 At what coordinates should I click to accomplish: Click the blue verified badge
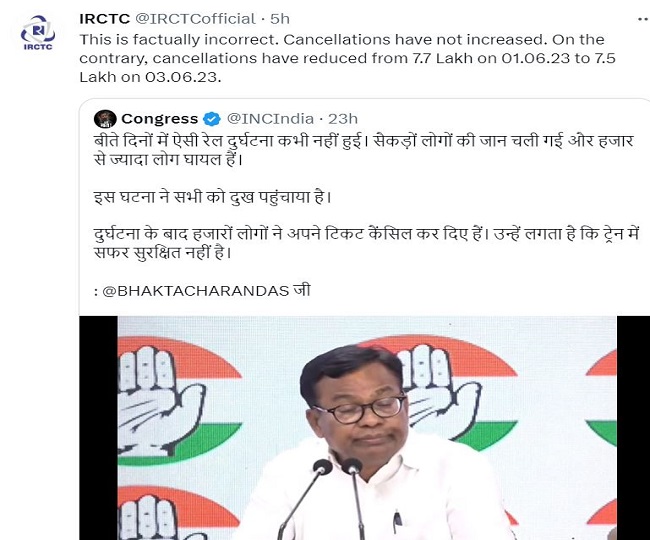click(x=212, y=119)
